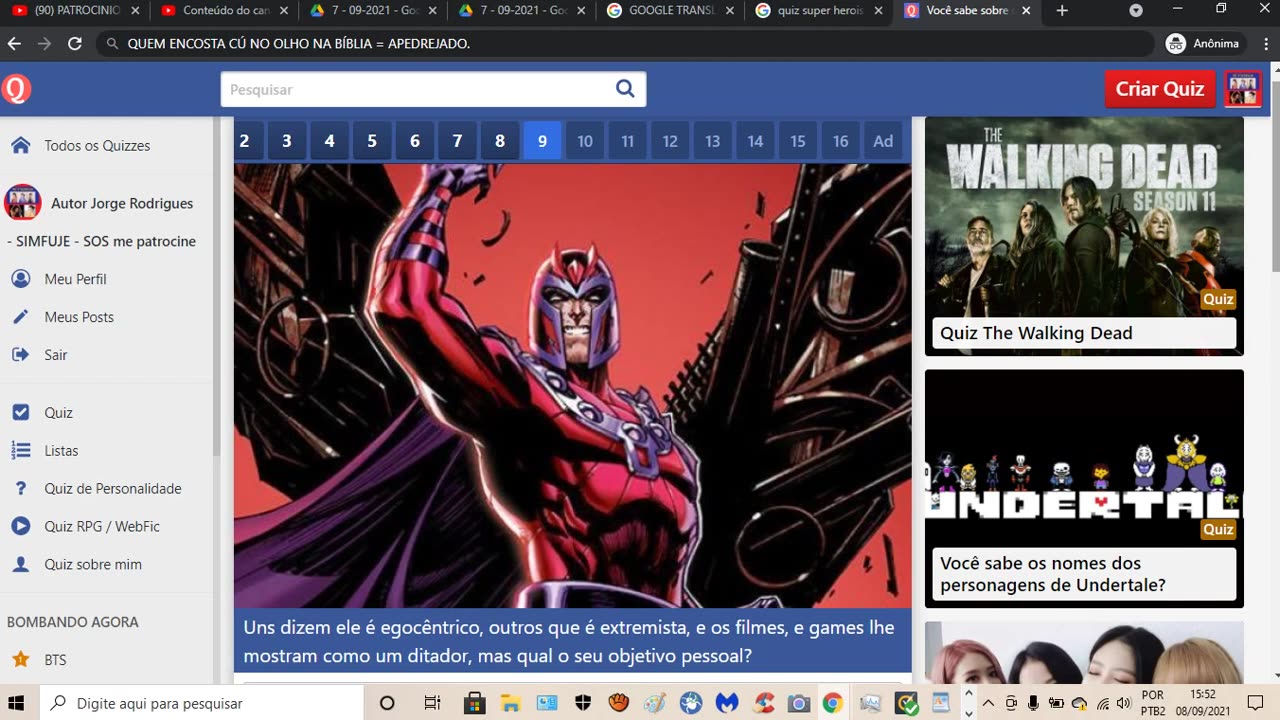Open Task View on the taskbar

coord(432,703)
